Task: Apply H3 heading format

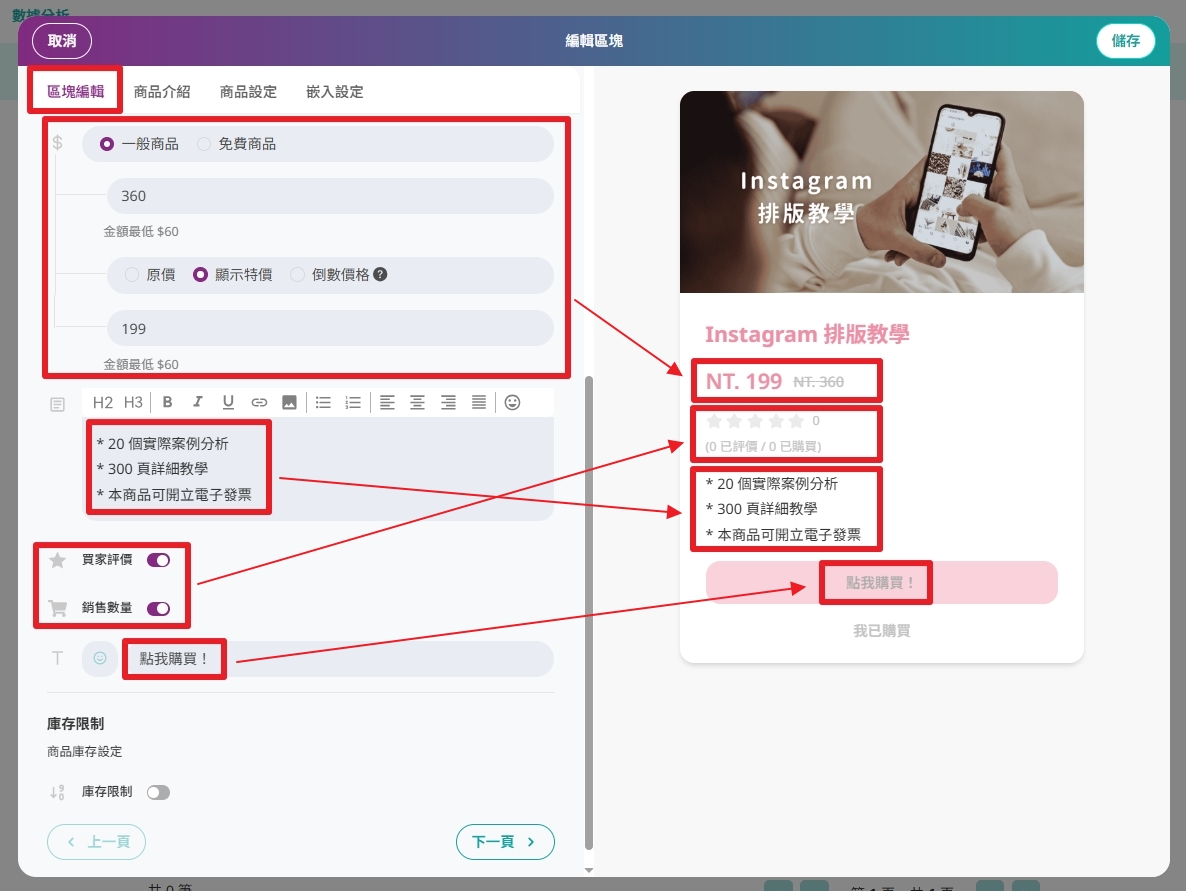Action: click(x=133, y=402)
